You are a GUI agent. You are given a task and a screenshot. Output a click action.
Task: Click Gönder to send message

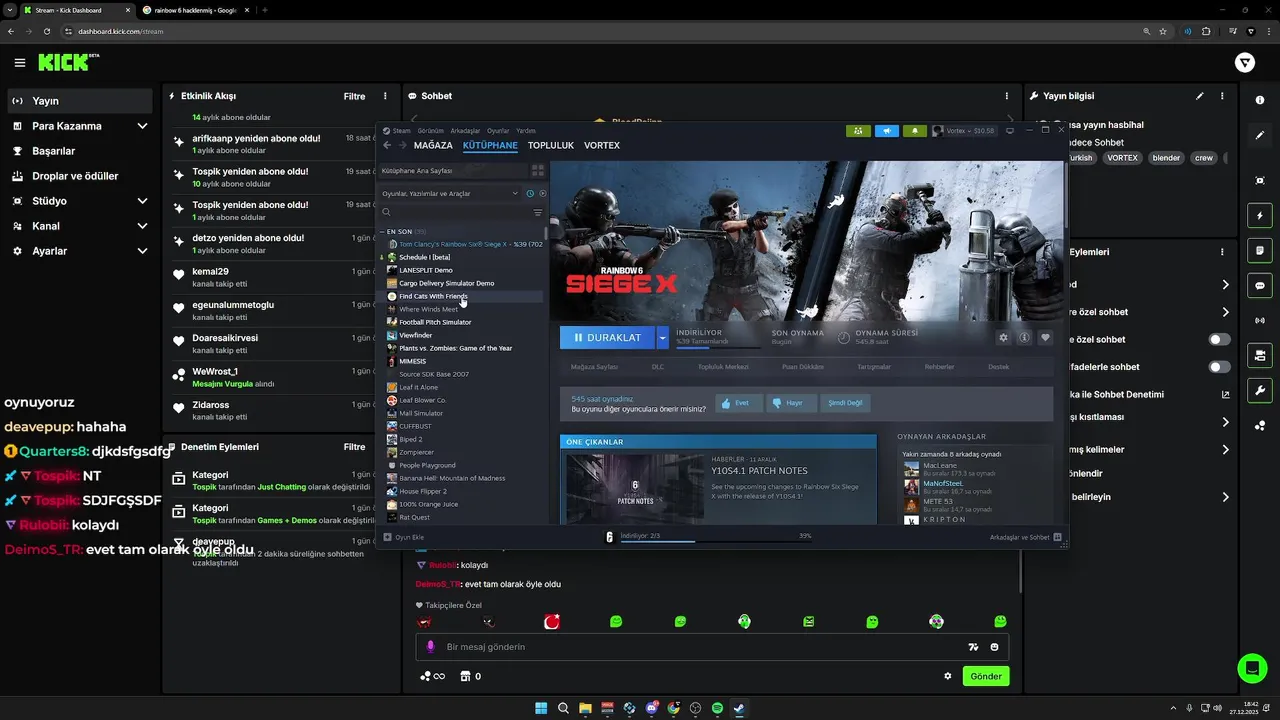point(985,676)
